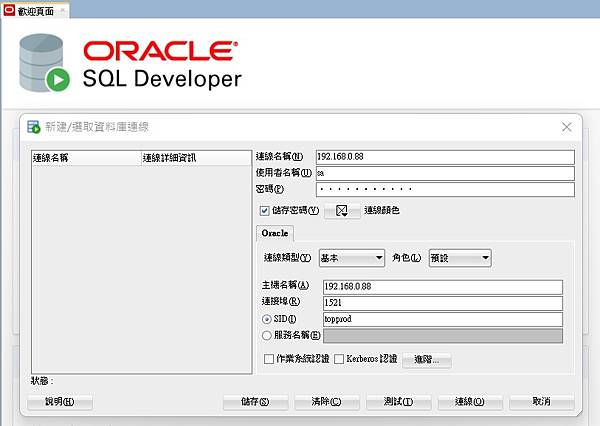Click the new connection dialog title icon

click(34, 127)
